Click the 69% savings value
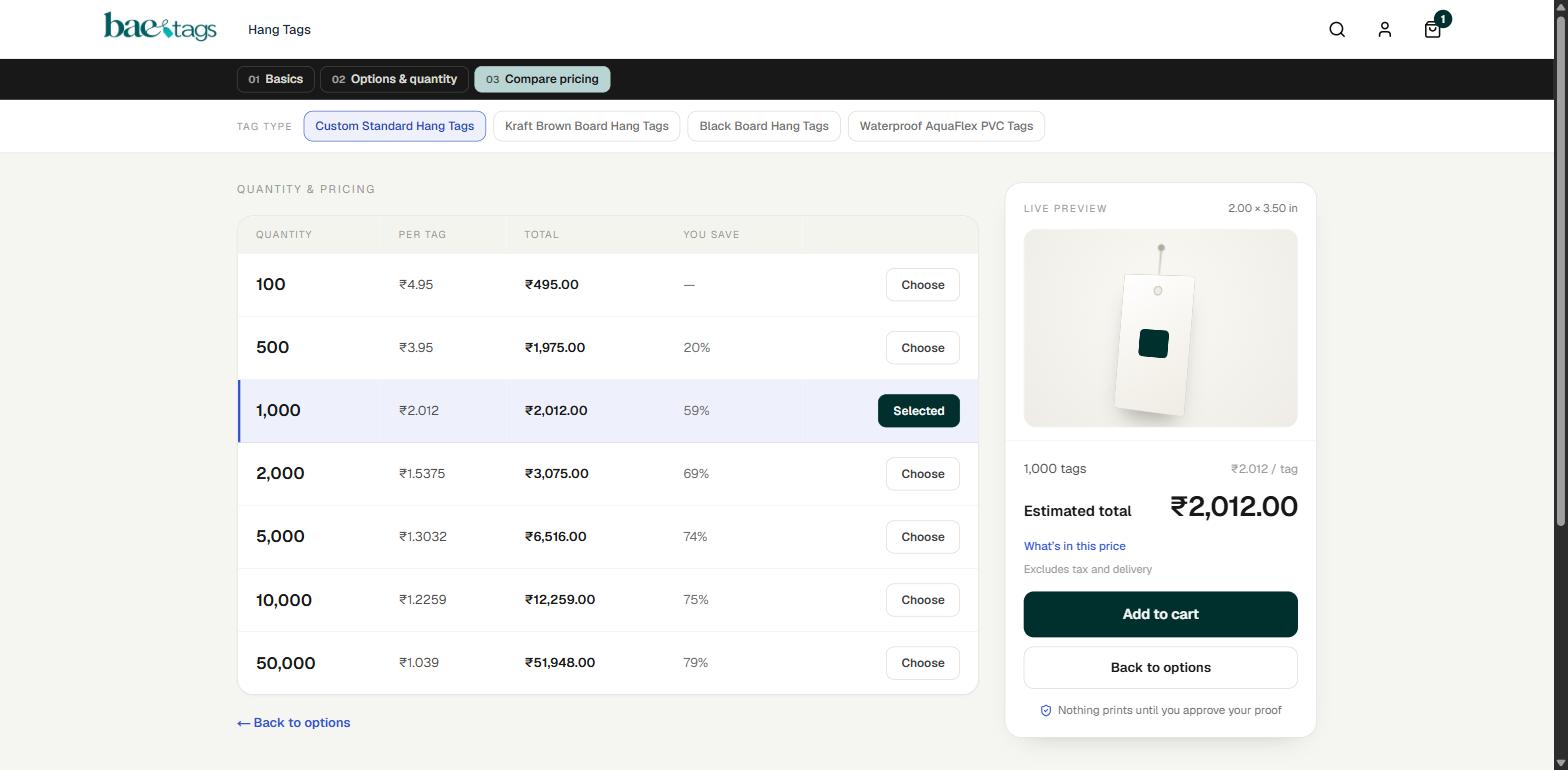This screenshot has height=770, width=1568. 696,474
